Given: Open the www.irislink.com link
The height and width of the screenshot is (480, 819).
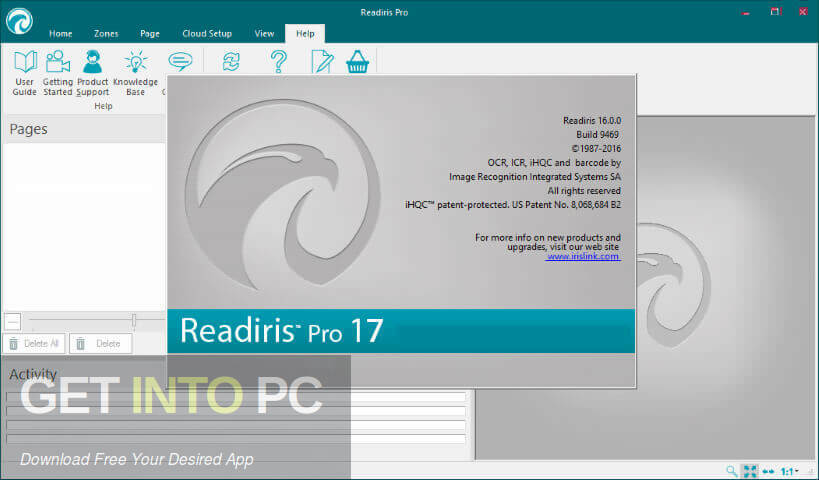Looking at the screenshot, I should (x=583, y=256).
